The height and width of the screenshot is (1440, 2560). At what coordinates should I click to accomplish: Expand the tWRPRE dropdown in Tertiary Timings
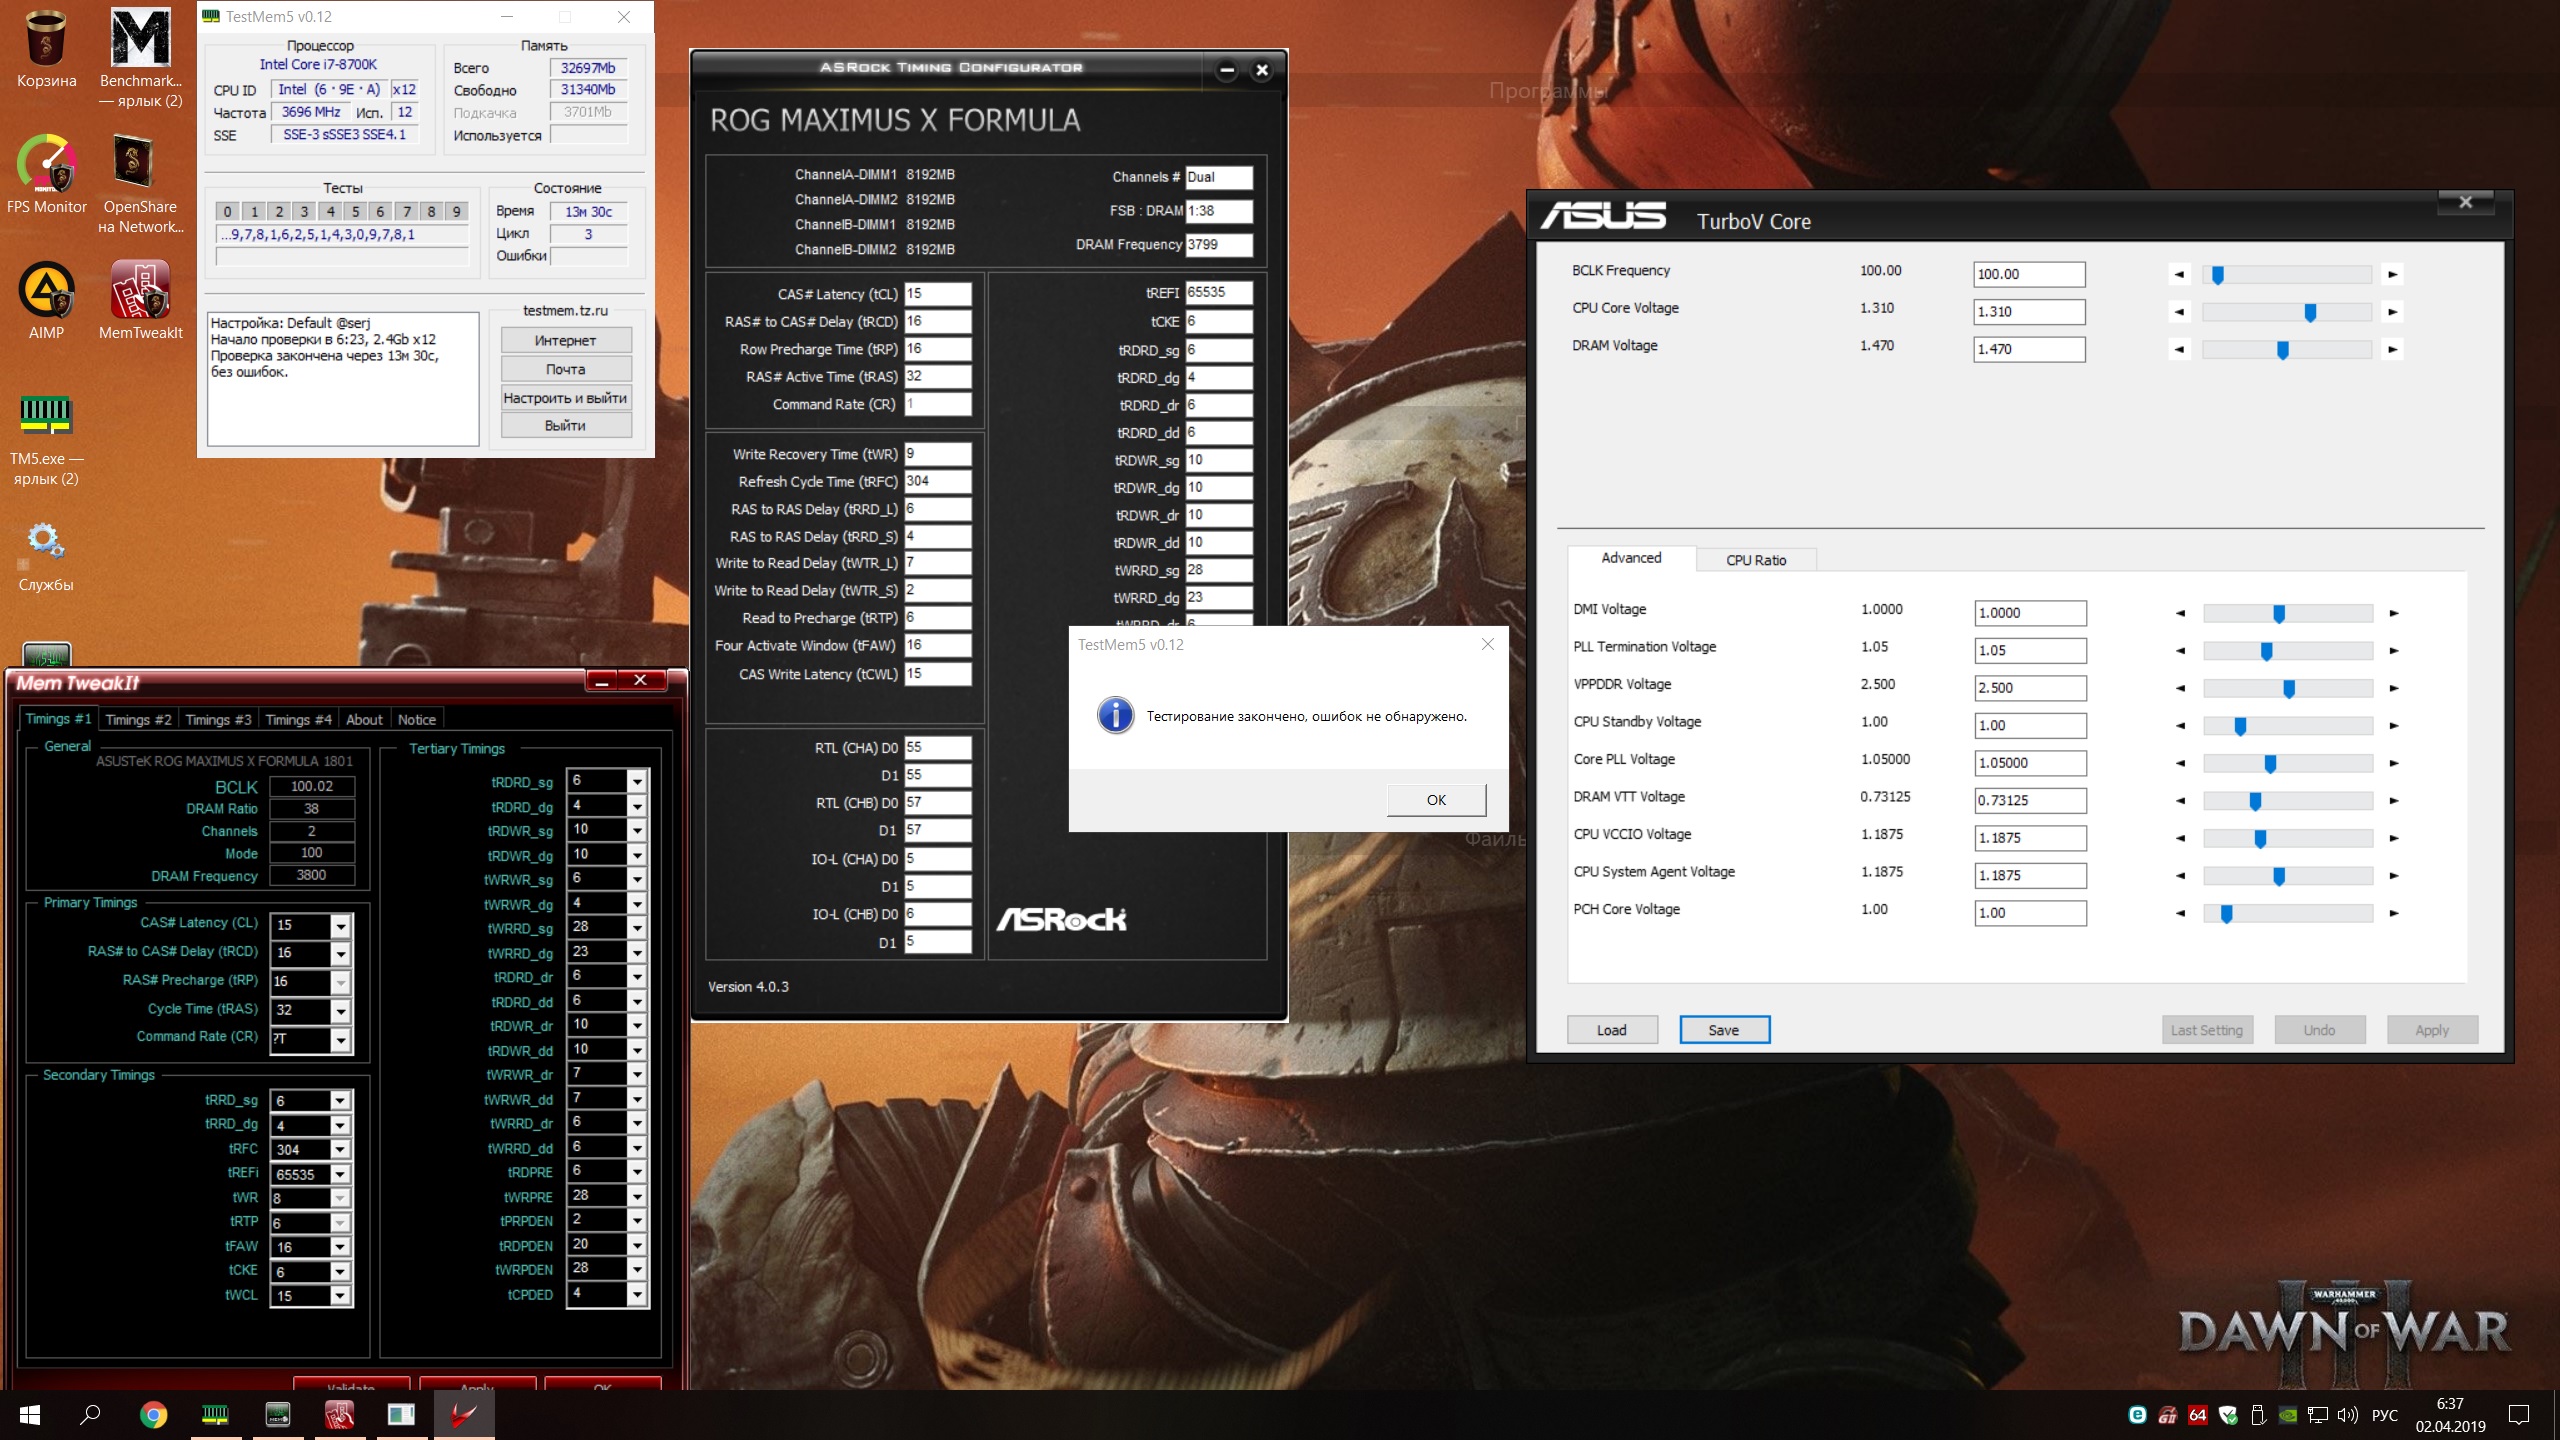637,1196
